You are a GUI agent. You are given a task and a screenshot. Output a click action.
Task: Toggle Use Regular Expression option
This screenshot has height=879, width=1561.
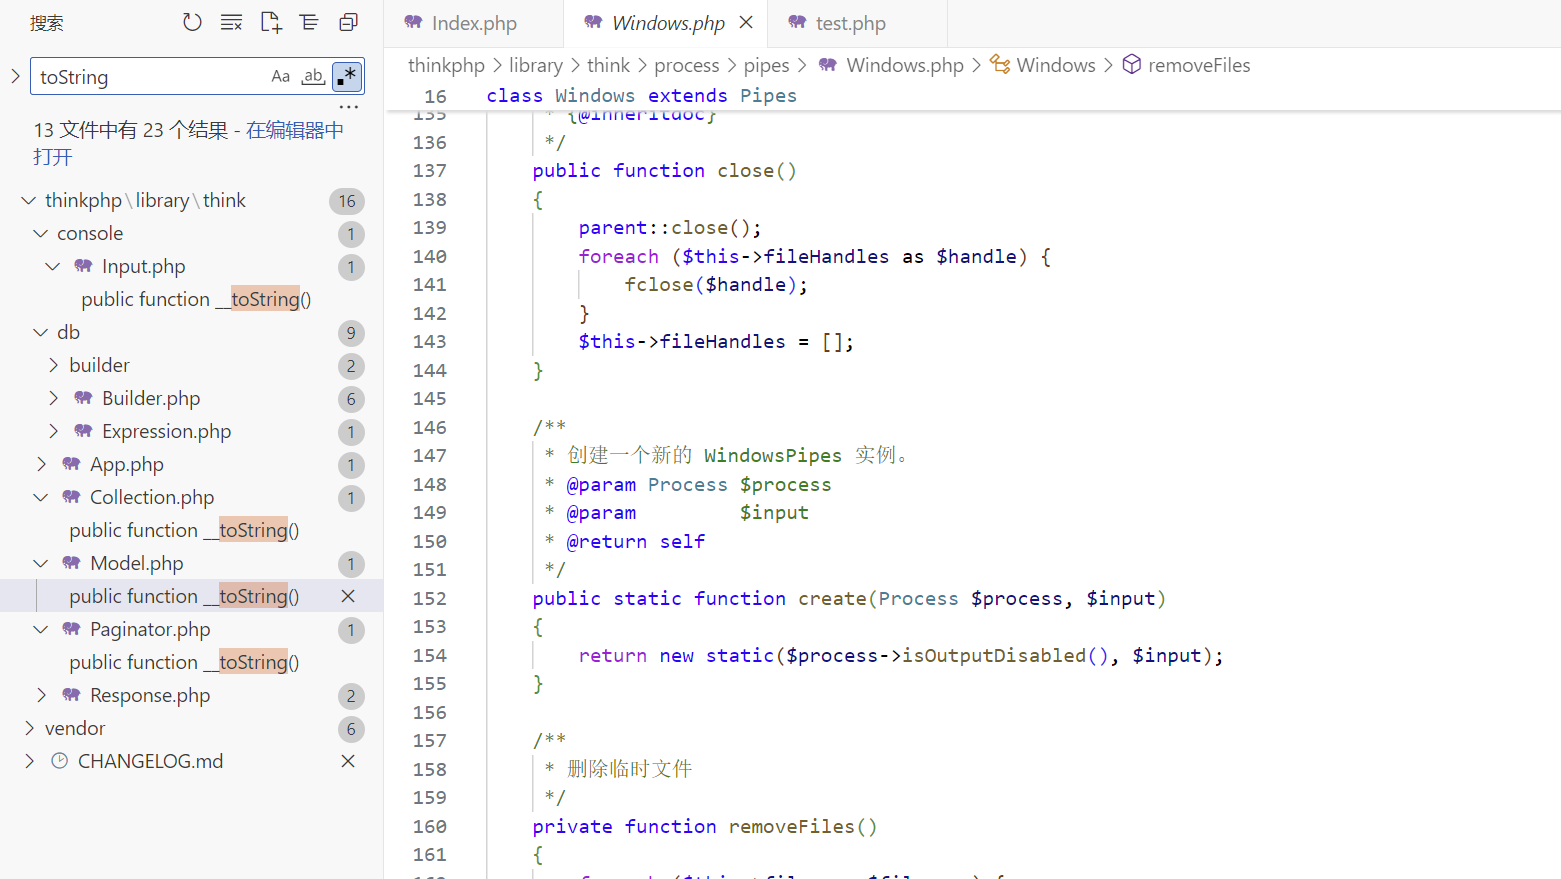[x=346, y=76]
